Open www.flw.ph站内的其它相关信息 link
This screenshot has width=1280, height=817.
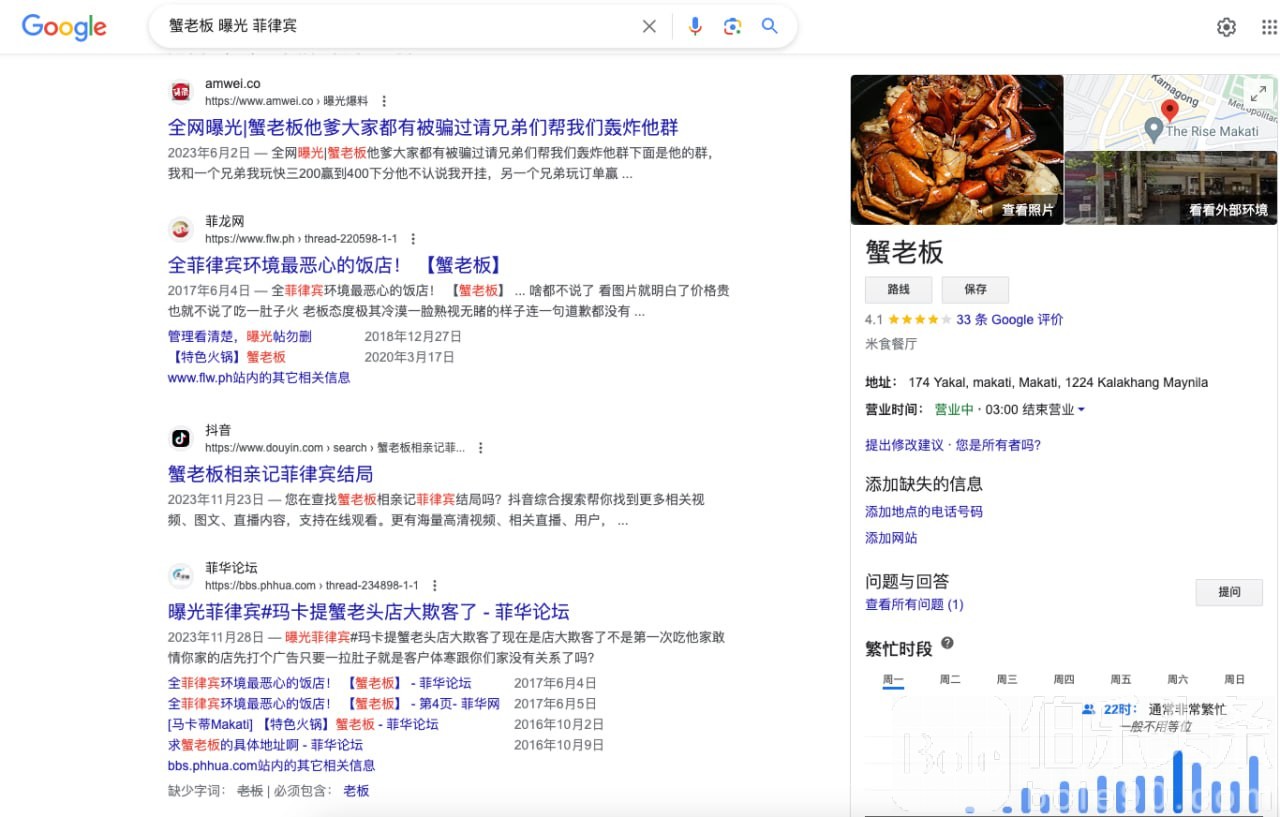259,378
